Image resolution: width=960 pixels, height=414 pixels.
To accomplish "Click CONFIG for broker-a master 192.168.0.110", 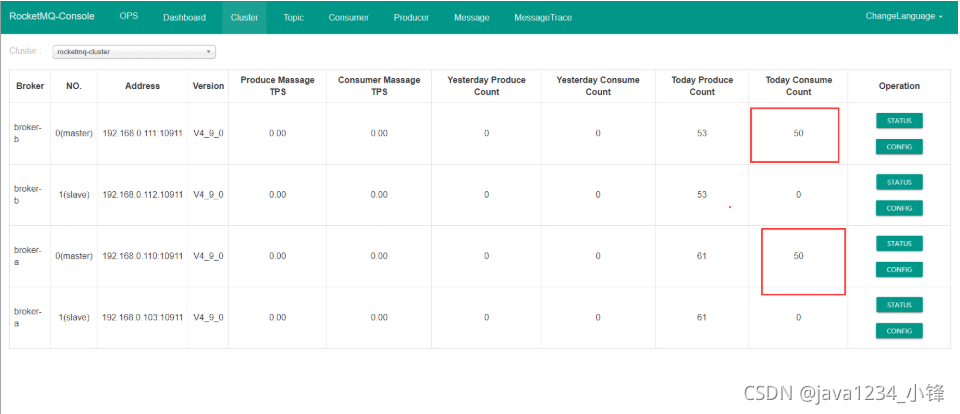I will point(899,269).
